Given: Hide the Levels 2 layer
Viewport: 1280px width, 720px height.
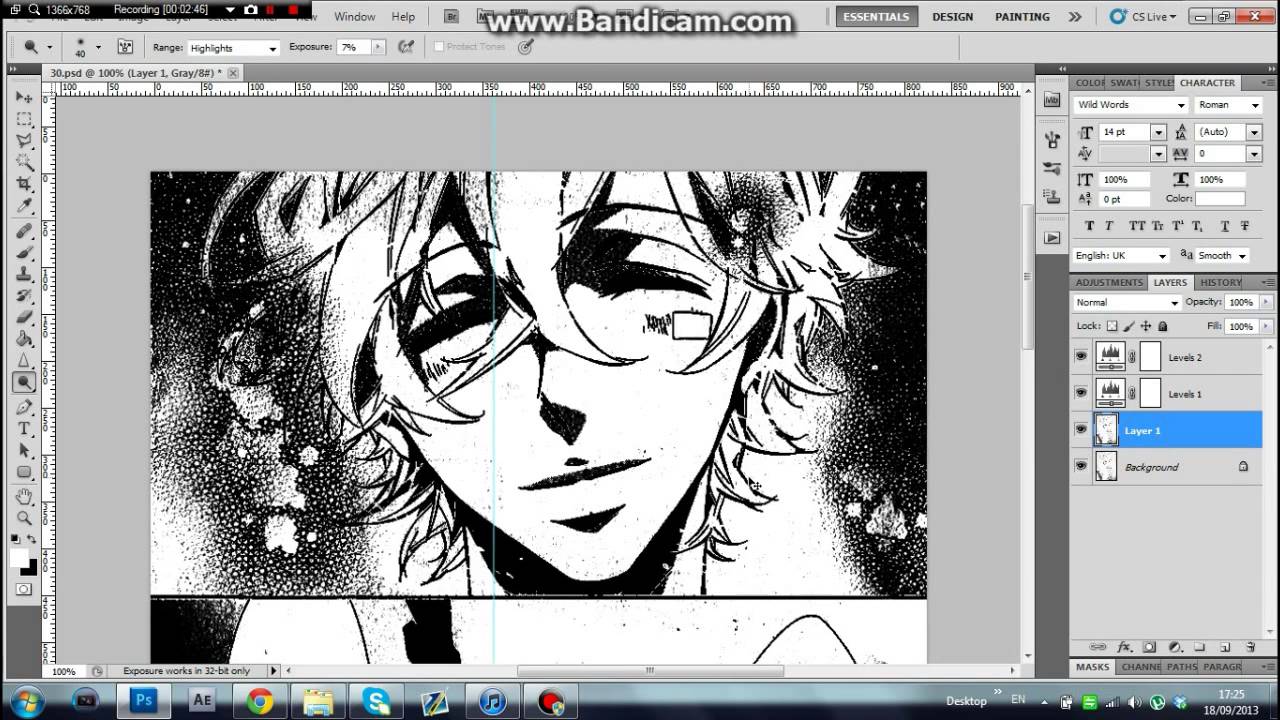Looking at the screenshot, I should click(1081, 357).
